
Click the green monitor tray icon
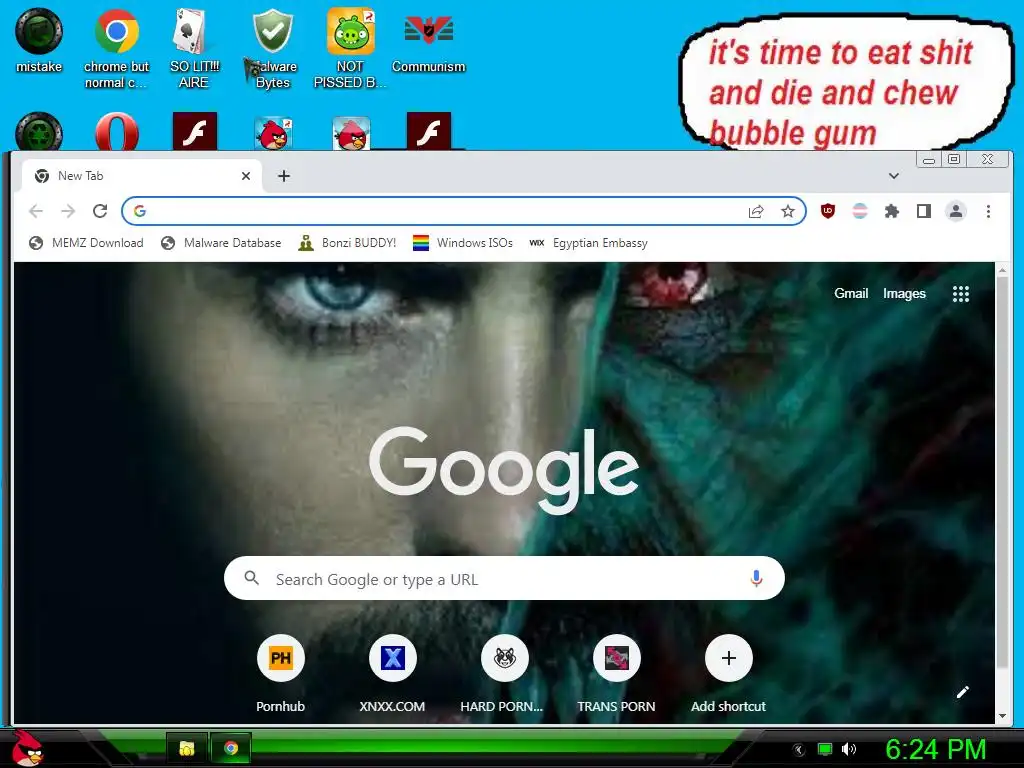[825, 749]
